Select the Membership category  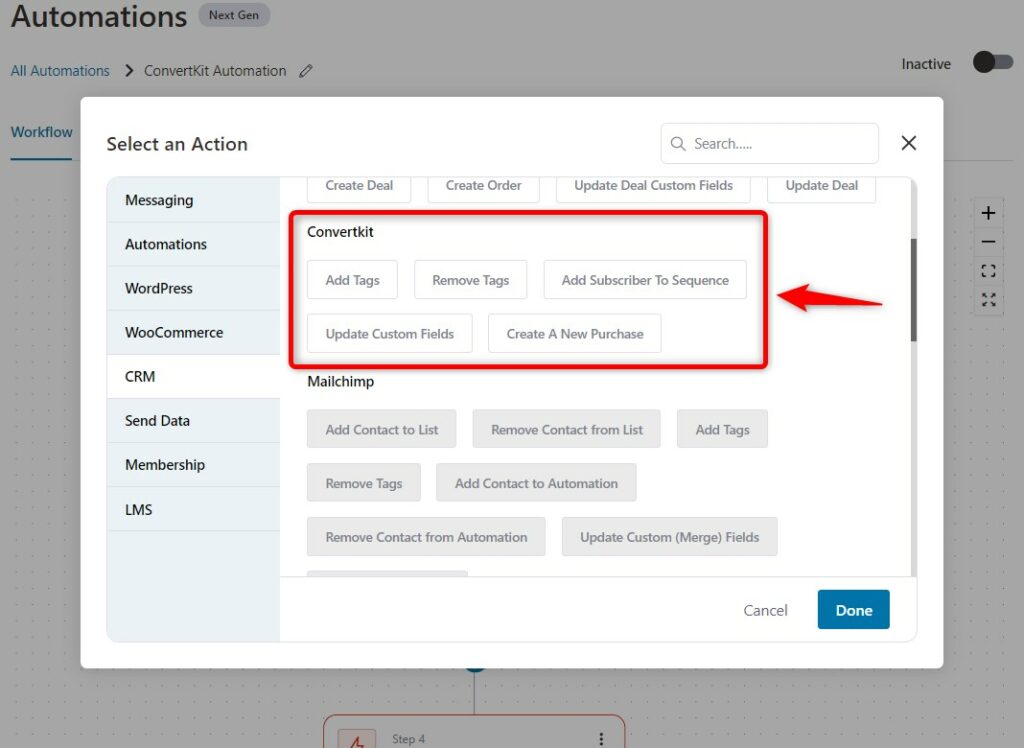193,464
